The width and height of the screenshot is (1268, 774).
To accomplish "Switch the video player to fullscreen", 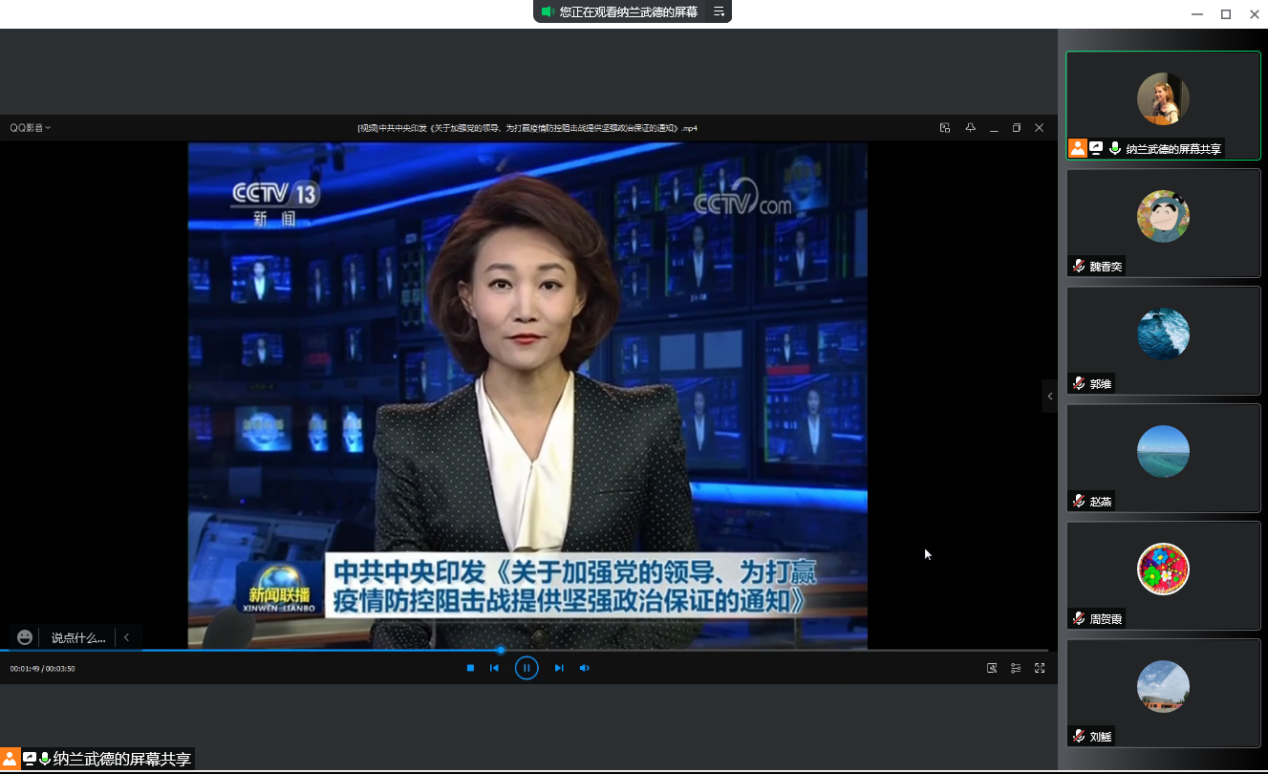I will pyautogui.click(x=1040, y=668).
